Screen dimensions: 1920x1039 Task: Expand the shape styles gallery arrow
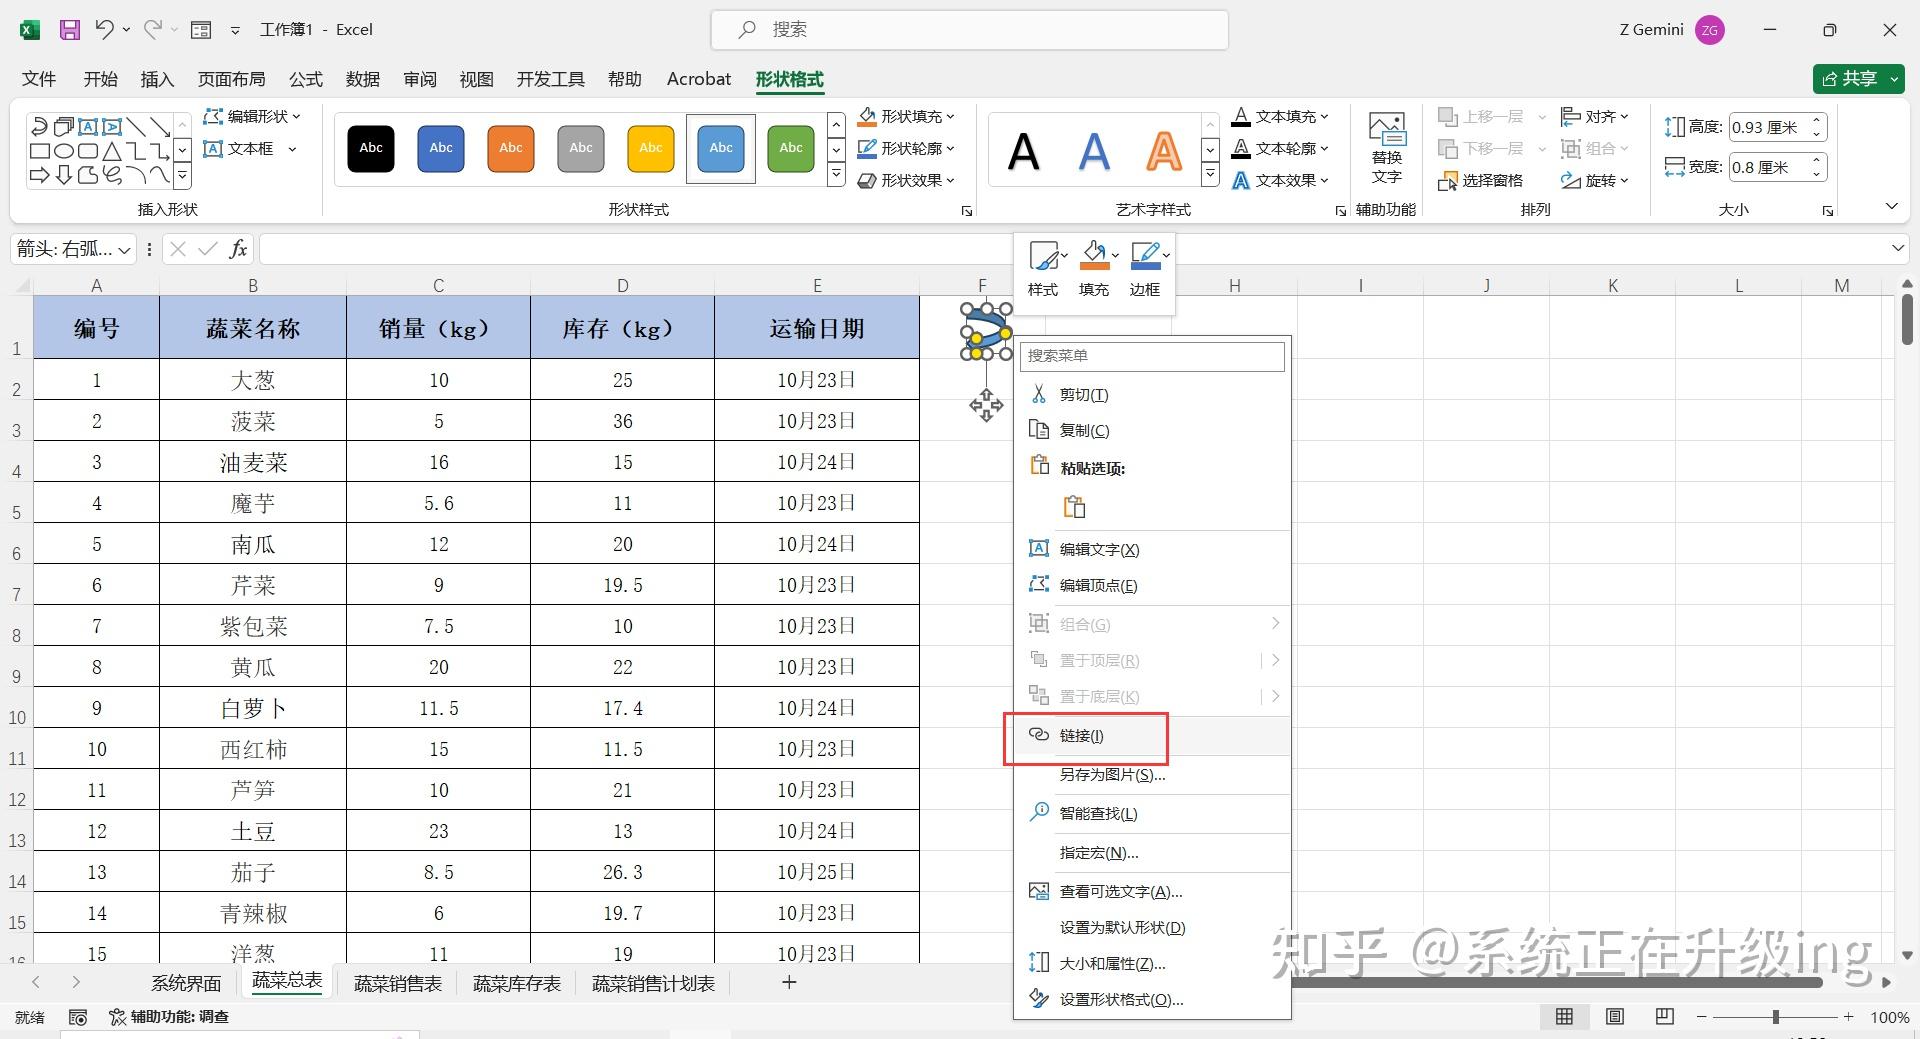click(x=836, y=173)
